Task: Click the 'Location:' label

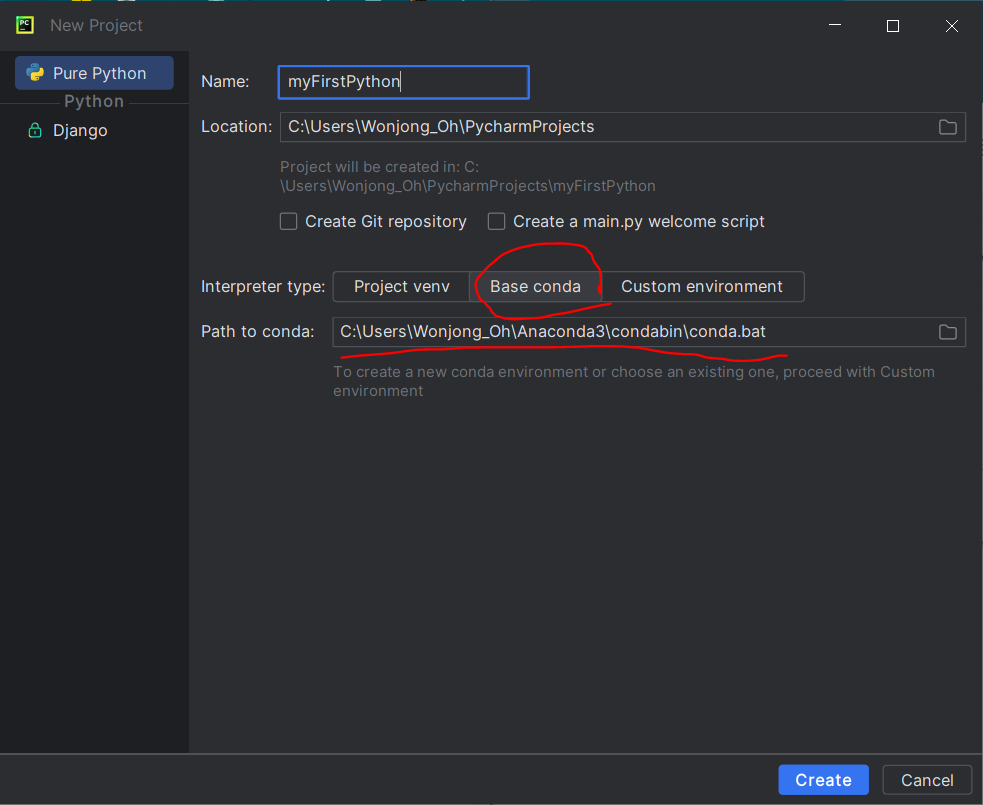Action: pyautogui.click(x=236, y=127)
